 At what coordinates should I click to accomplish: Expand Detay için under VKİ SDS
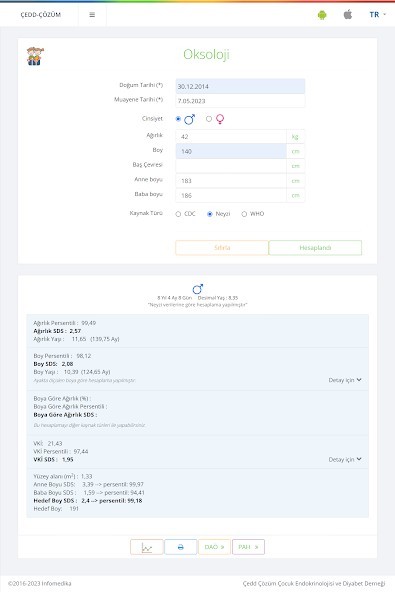click(345, 459)
